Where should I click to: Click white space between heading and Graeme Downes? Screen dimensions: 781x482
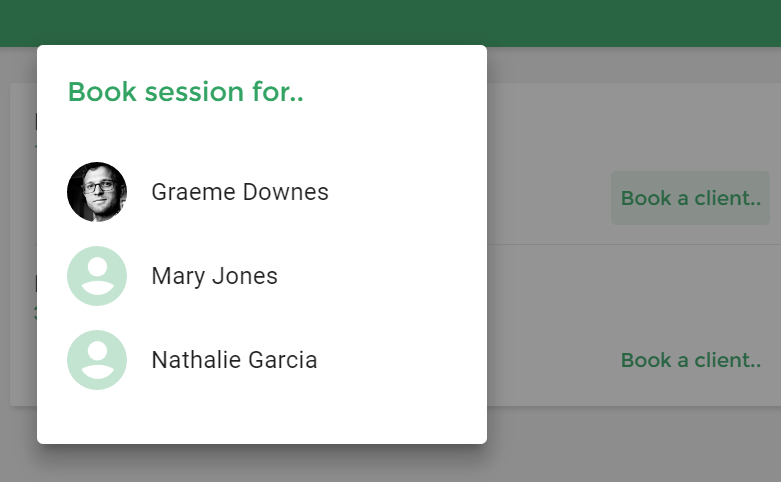(x=262, y=133)
